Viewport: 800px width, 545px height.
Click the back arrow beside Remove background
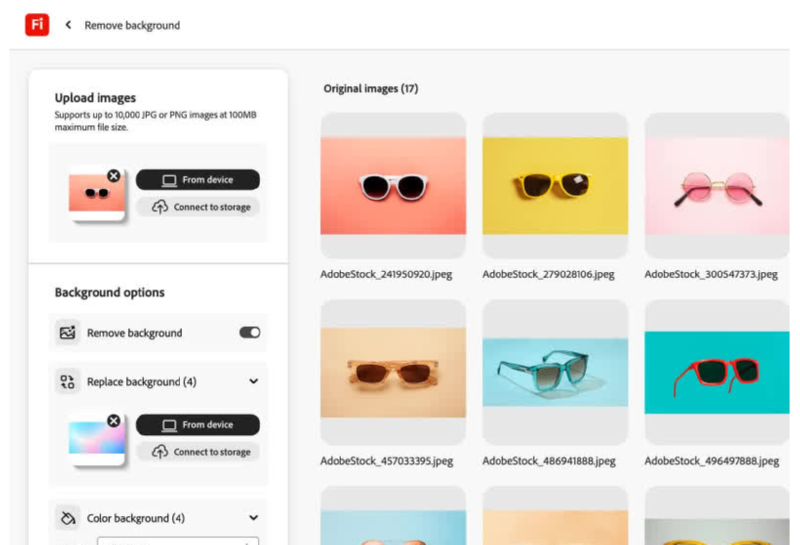point(68,25)
